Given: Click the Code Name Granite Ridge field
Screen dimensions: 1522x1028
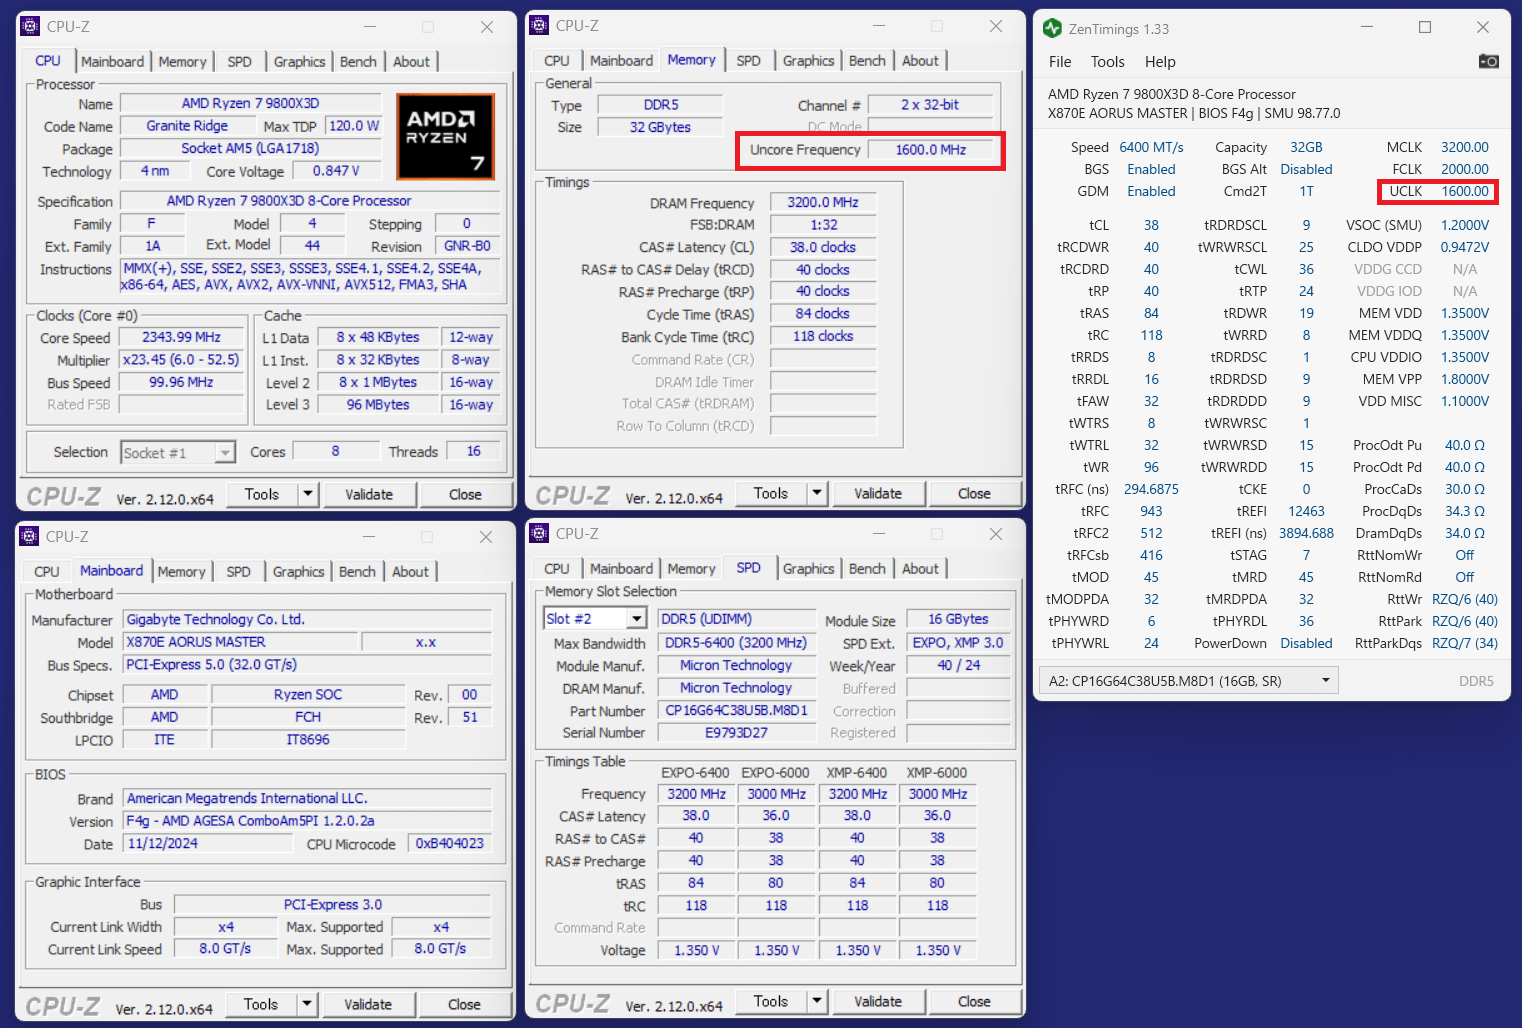Looking at the screenshot, I should coord(187,126).
